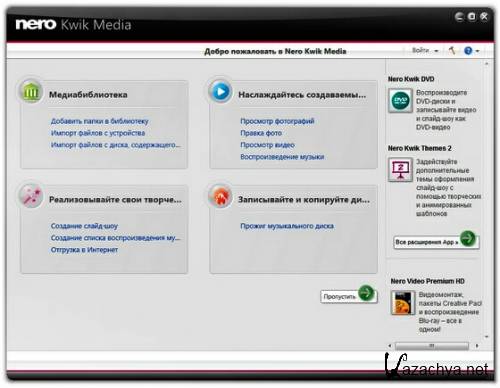Click the hammer options icon in header
The width and height of the screenshot is (500, 388).
452,51
